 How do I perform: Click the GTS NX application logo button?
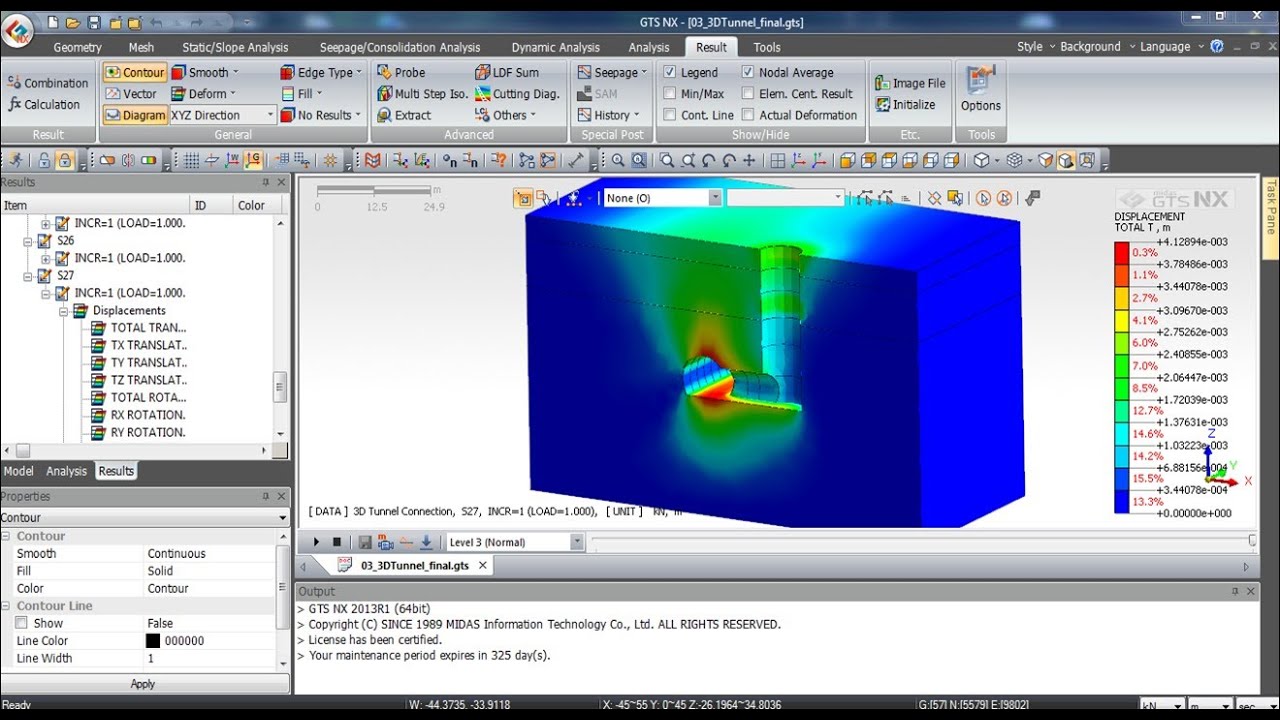[x=17, y=30]
